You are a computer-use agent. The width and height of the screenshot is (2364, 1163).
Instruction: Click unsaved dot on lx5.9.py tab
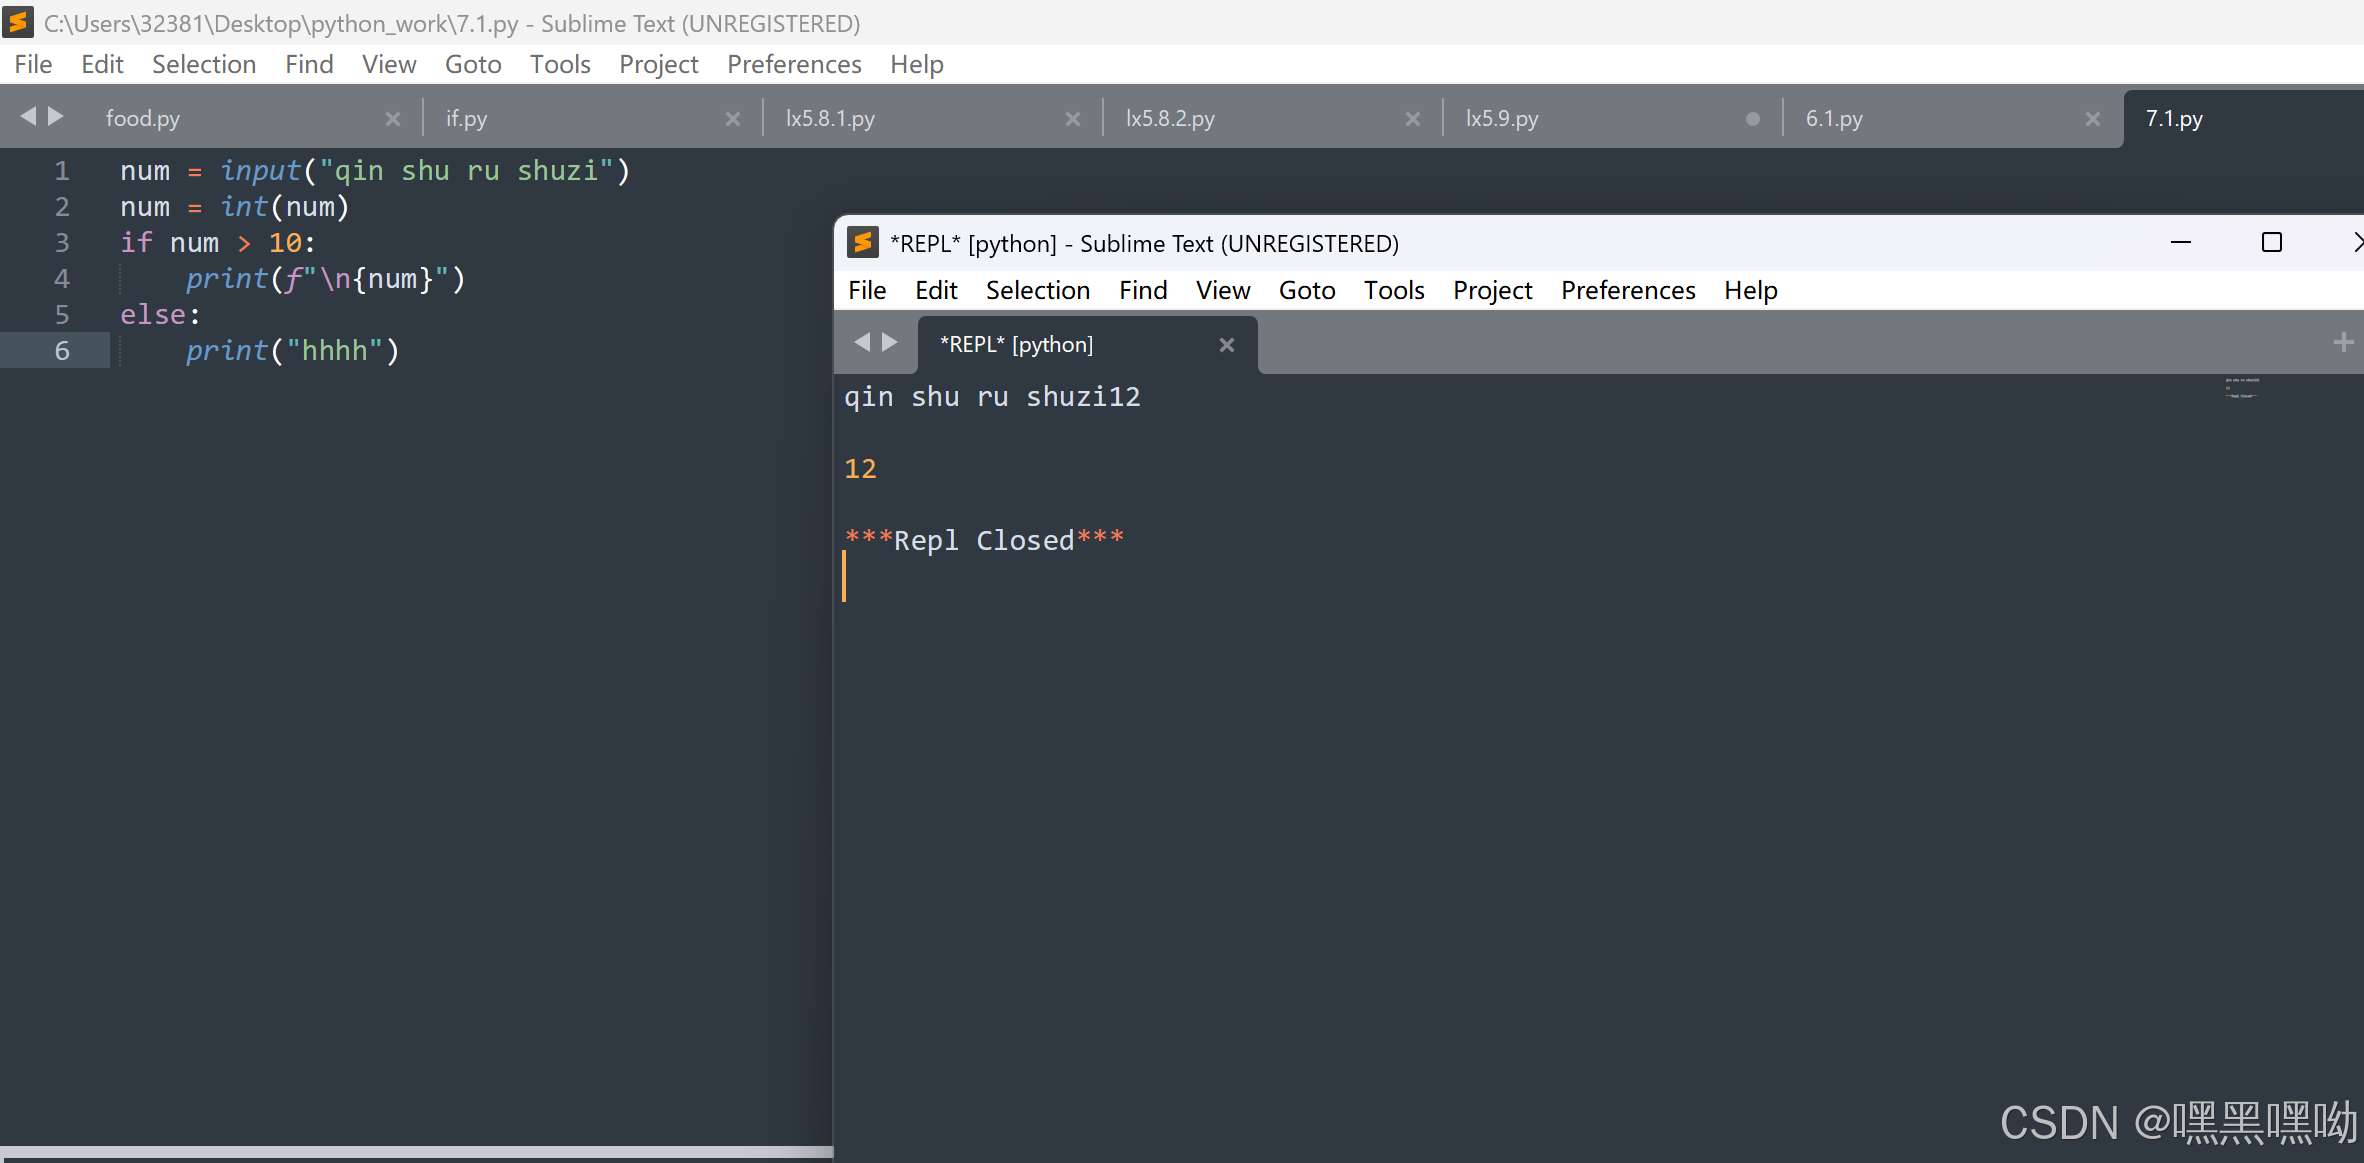point(1752,119)
